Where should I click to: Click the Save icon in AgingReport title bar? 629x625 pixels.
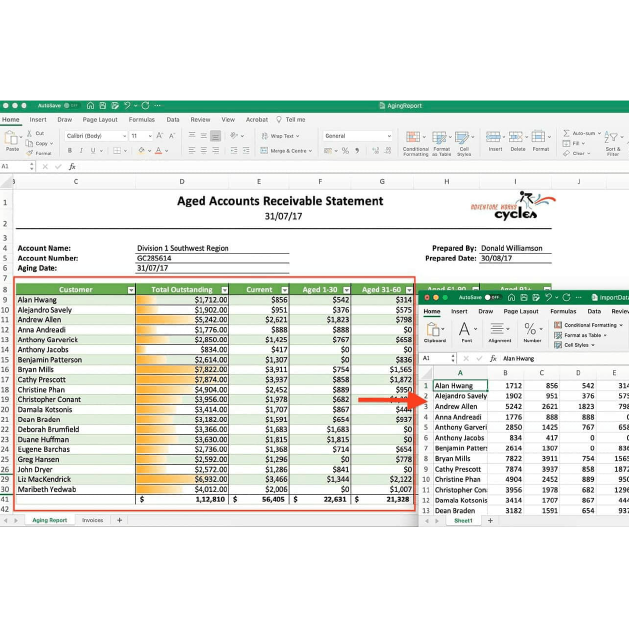103,106
